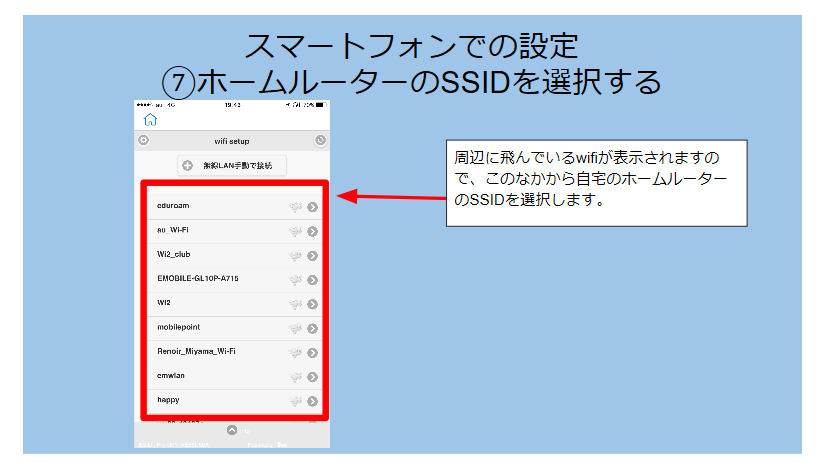The width and height of the screenshot is (825, 469).
Task: Click the round icon left of wifi setup
Action: (143, 141)
